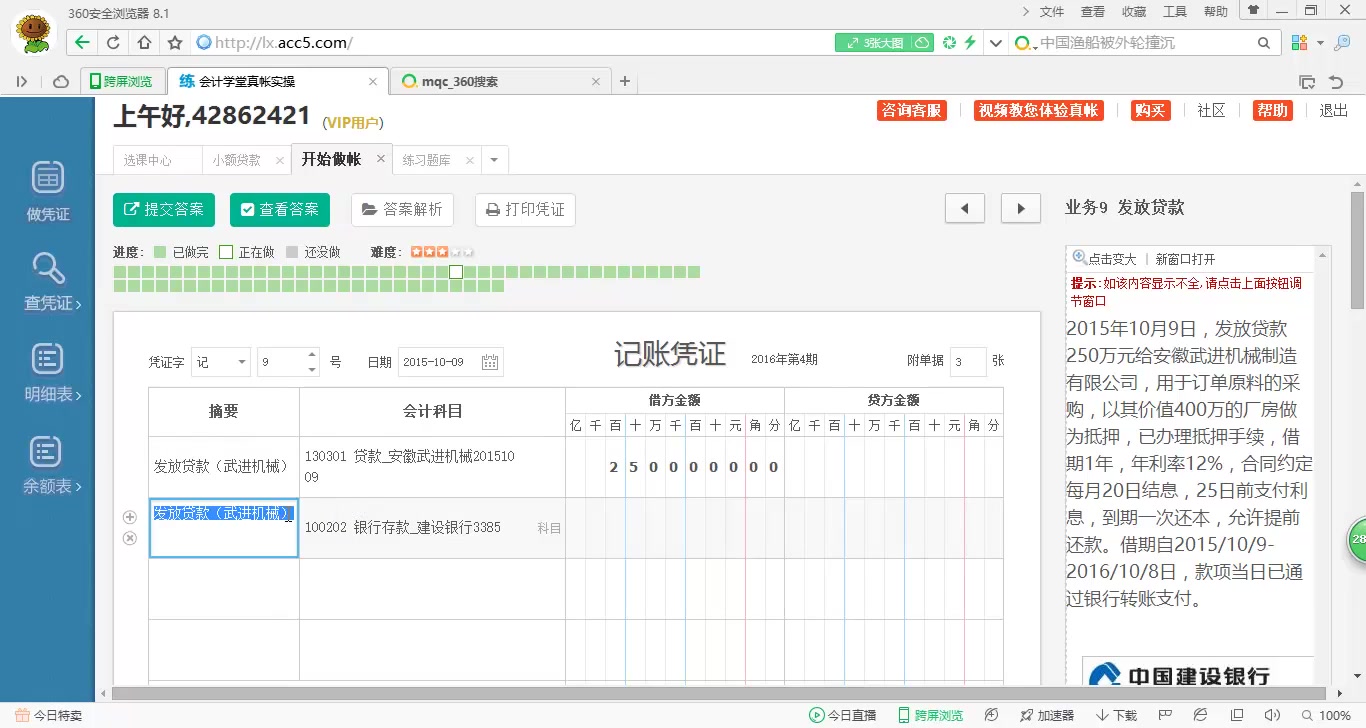Switch to the 小额贷款 tab

point(237,159)
